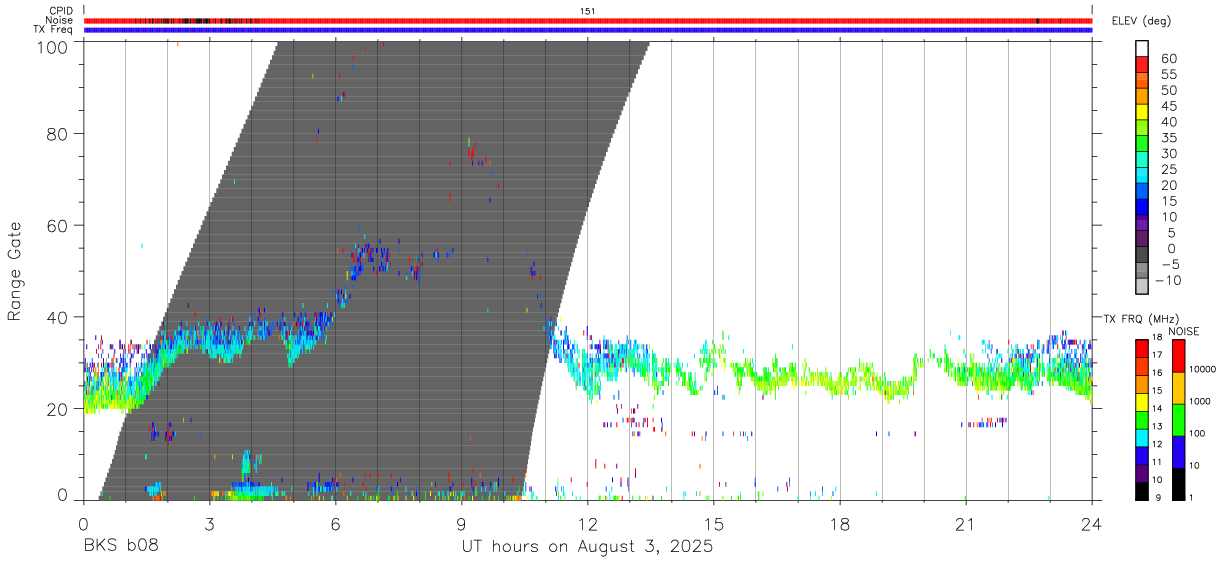The image size is (1228, 567).
Task: Click the blue 15–20 ELEV colorbar segment
Action: click(x=1142, y=193)
